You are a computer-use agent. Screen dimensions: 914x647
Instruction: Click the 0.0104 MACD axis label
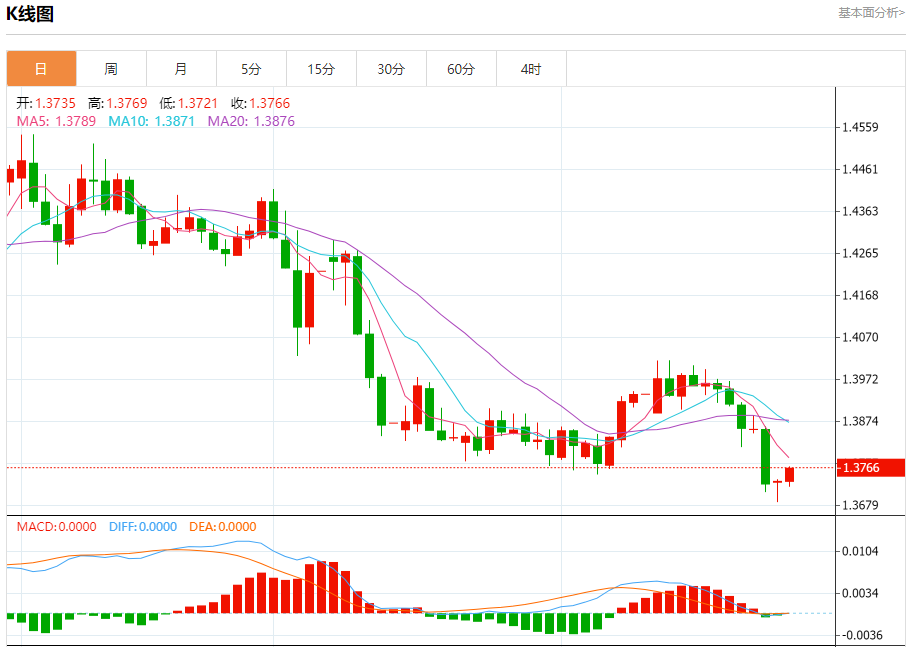[860, 551]
